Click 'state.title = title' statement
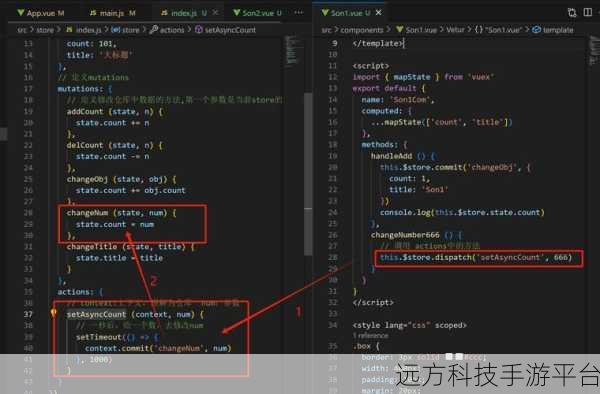 point(119,258)
